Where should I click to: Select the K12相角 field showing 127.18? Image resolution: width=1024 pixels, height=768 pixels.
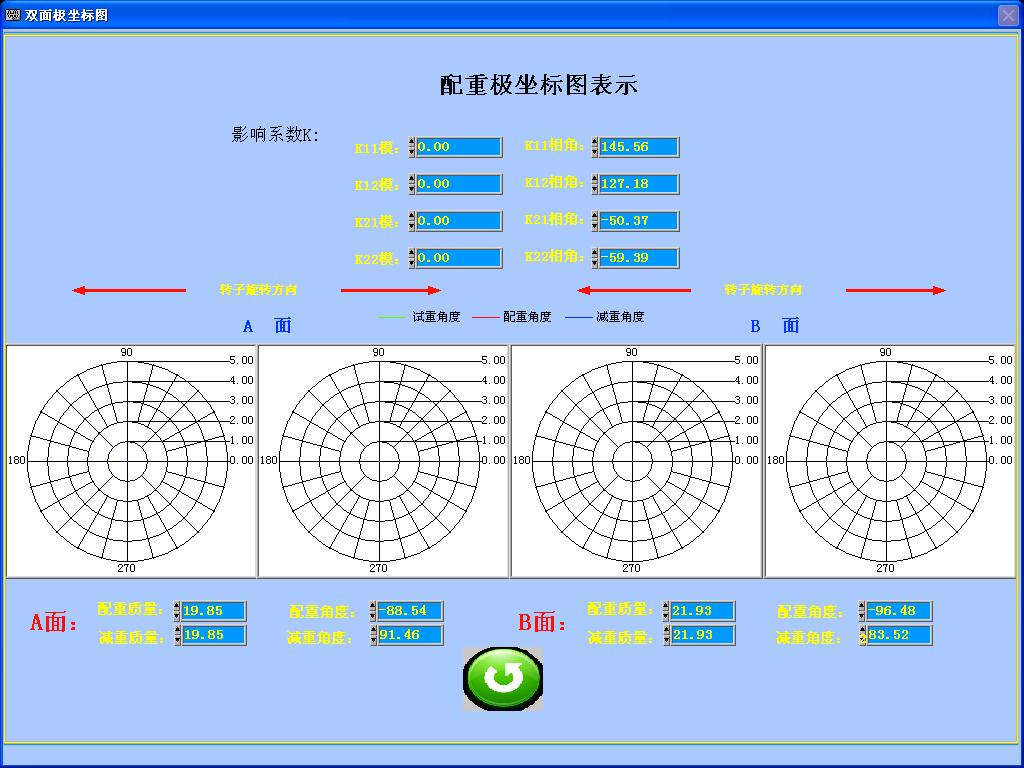pos(636,184)
